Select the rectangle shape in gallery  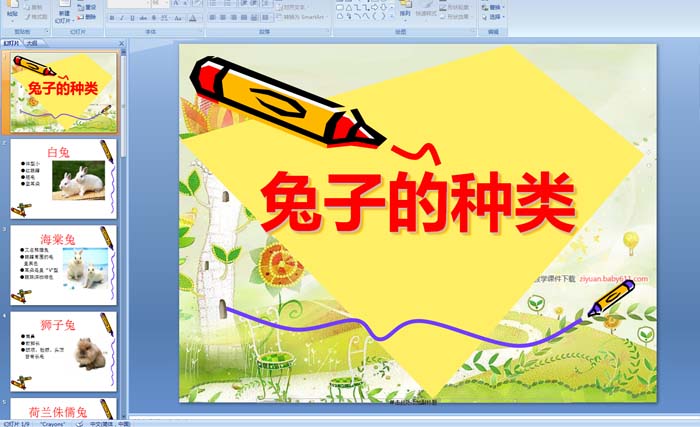tap(340, 8)
